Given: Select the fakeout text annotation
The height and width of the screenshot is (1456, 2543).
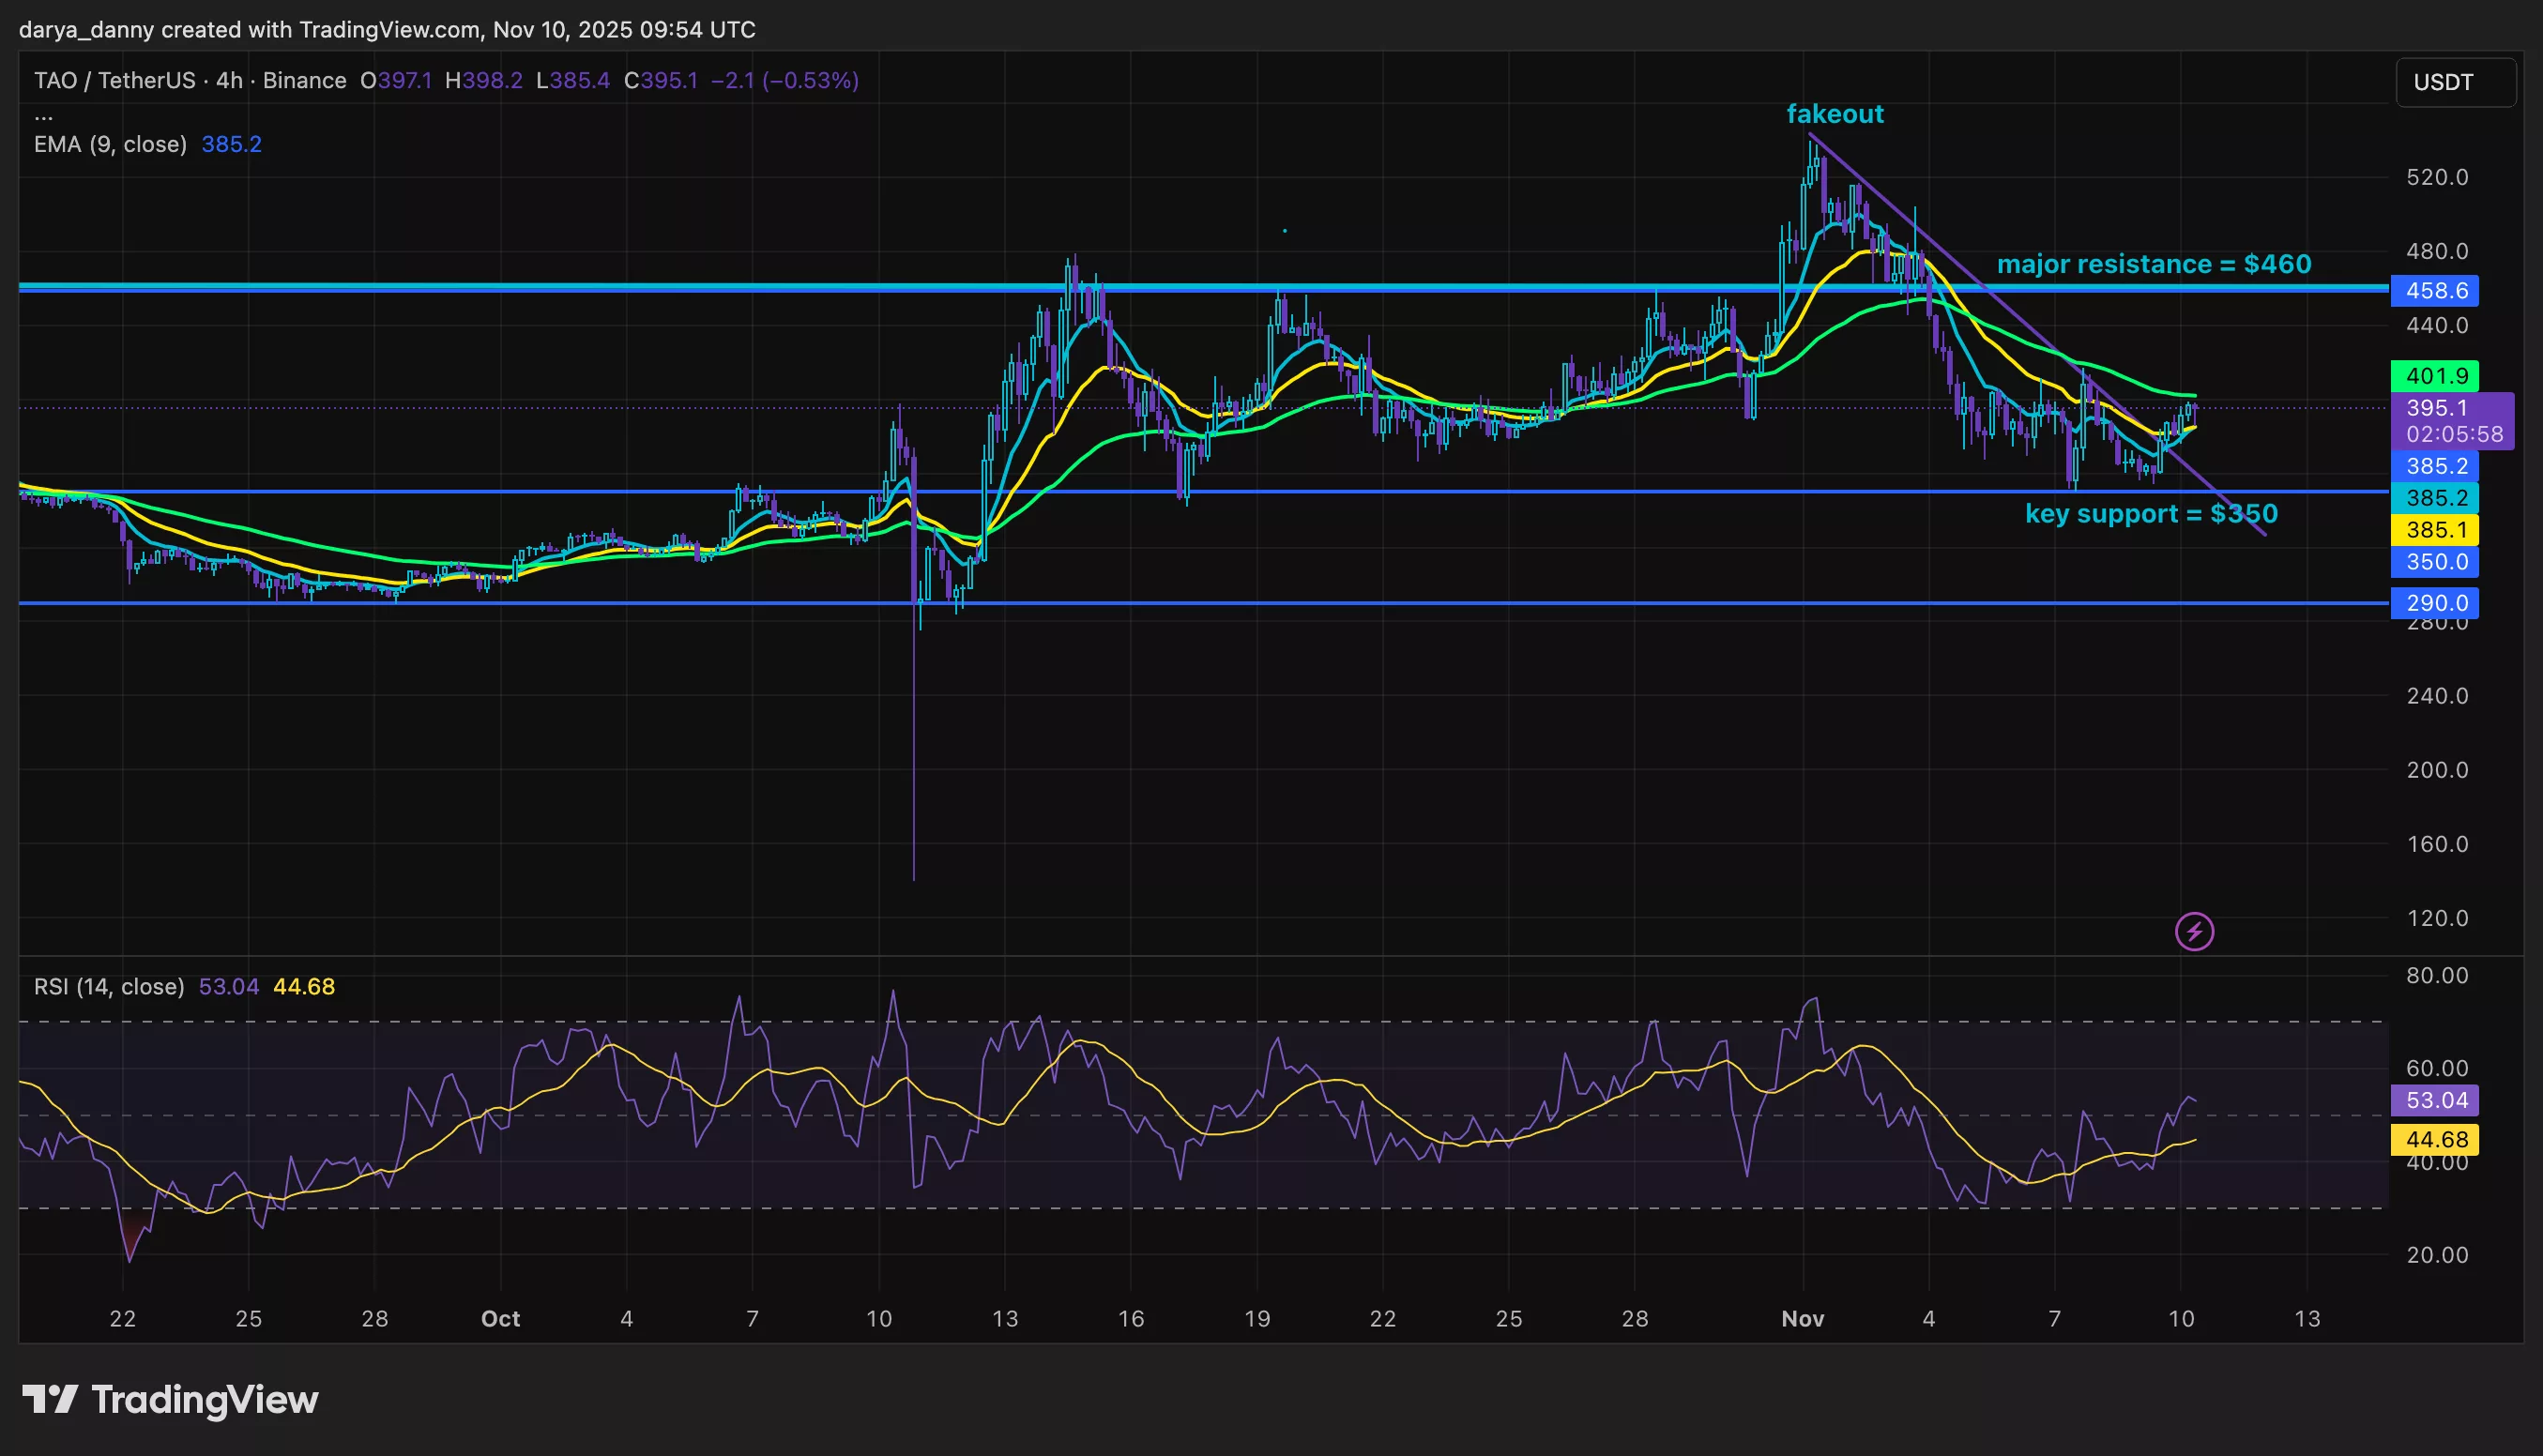Looking at the screenshot, I should point(1837,114).
